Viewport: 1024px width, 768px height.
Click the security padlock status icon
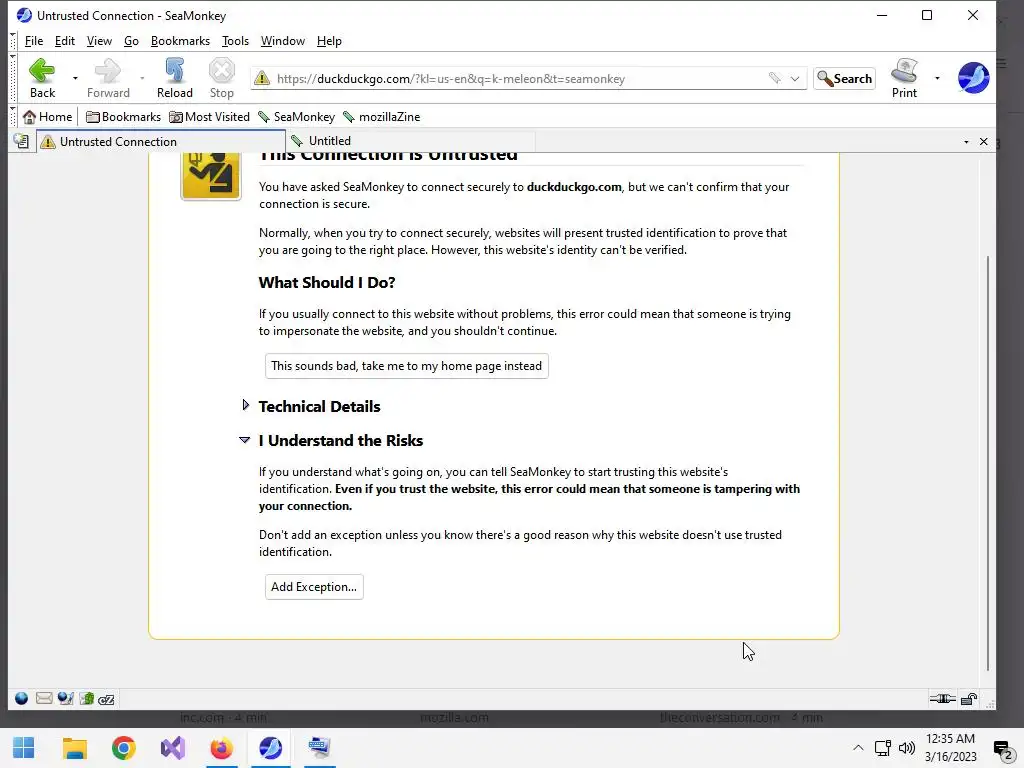click(x=969, y=699)
